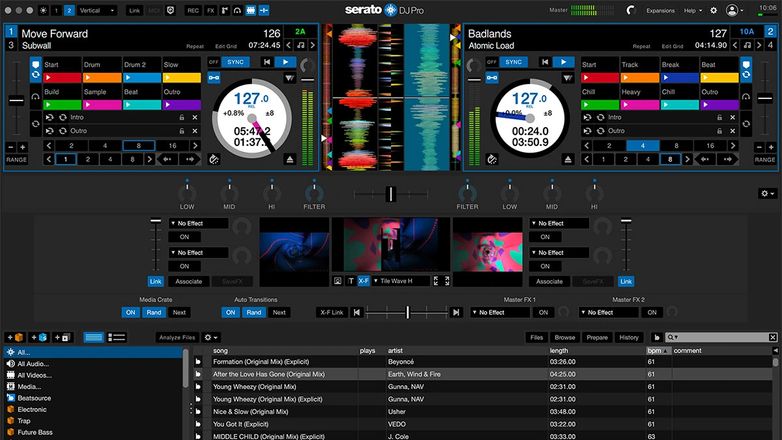The width and height of the screenshot is (782, 440).
Task: Trigger the orange Drum cue on deck 1
Action: click(x=102, y=78)
